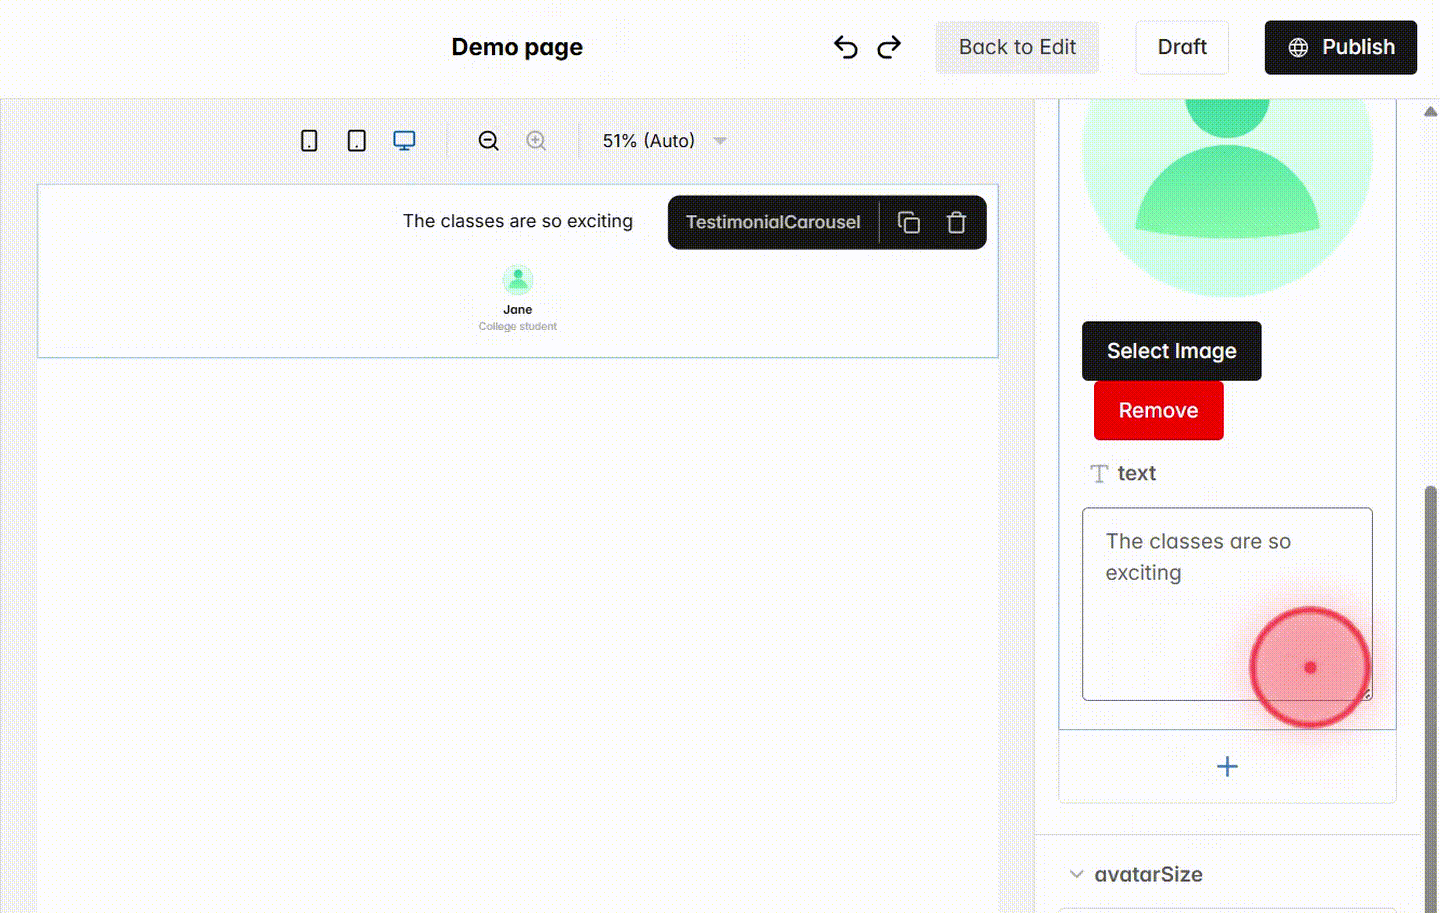Switch to mobile preview icon
Image resolution: width=1440 pixels, height=913 pixels.
308,140
